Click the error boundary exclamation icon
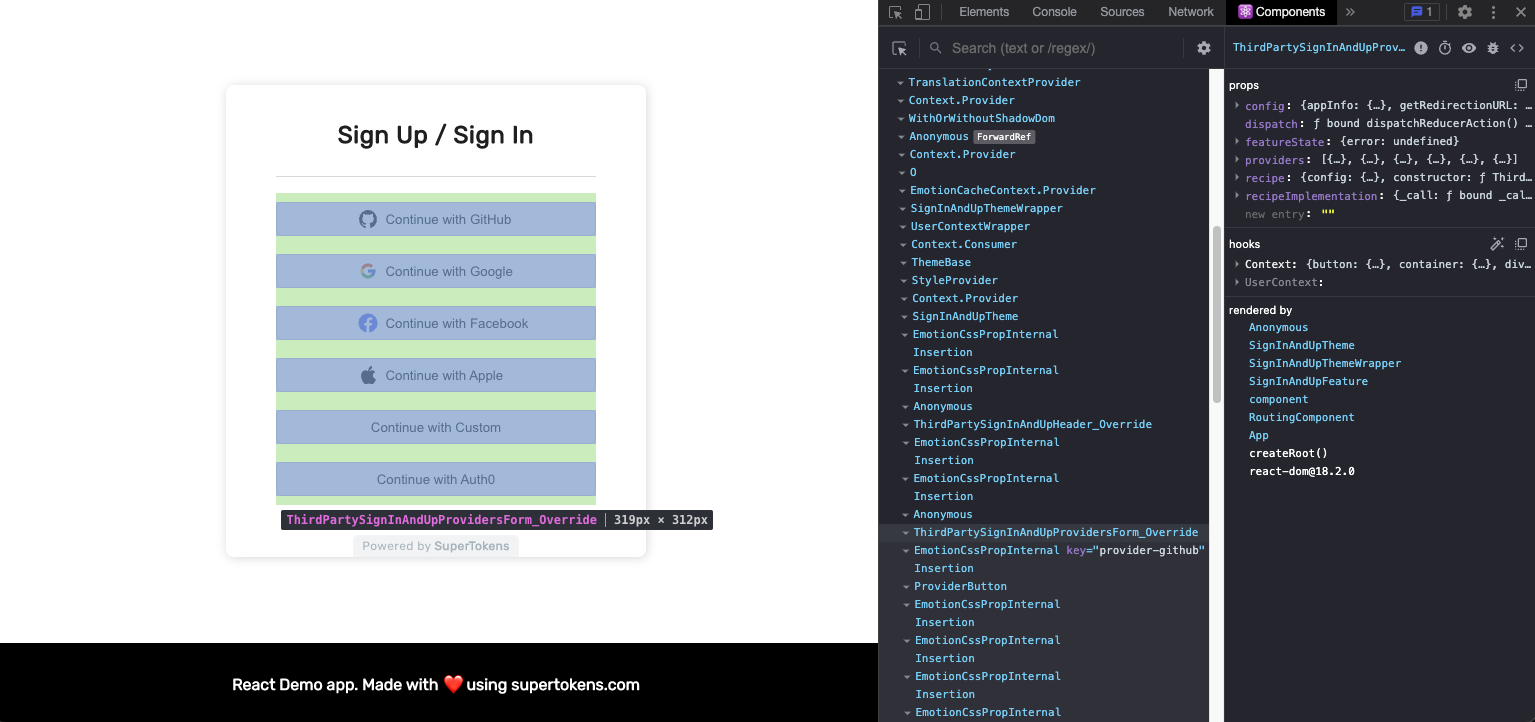1535x722 pixels. point(1420,47)
